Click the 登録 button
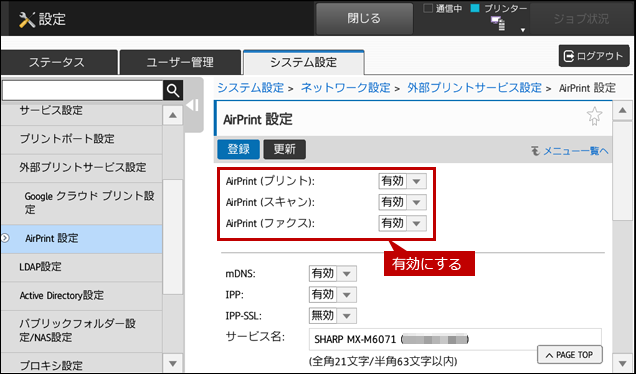Viewport: 636px width, 374px height. (x=238, y=149)
